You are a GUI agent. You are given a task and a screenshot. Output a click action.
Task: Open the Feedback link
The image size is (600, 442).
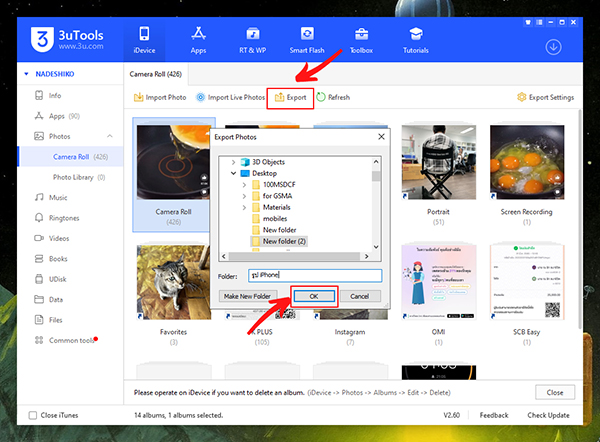click(x=494, y=415)
